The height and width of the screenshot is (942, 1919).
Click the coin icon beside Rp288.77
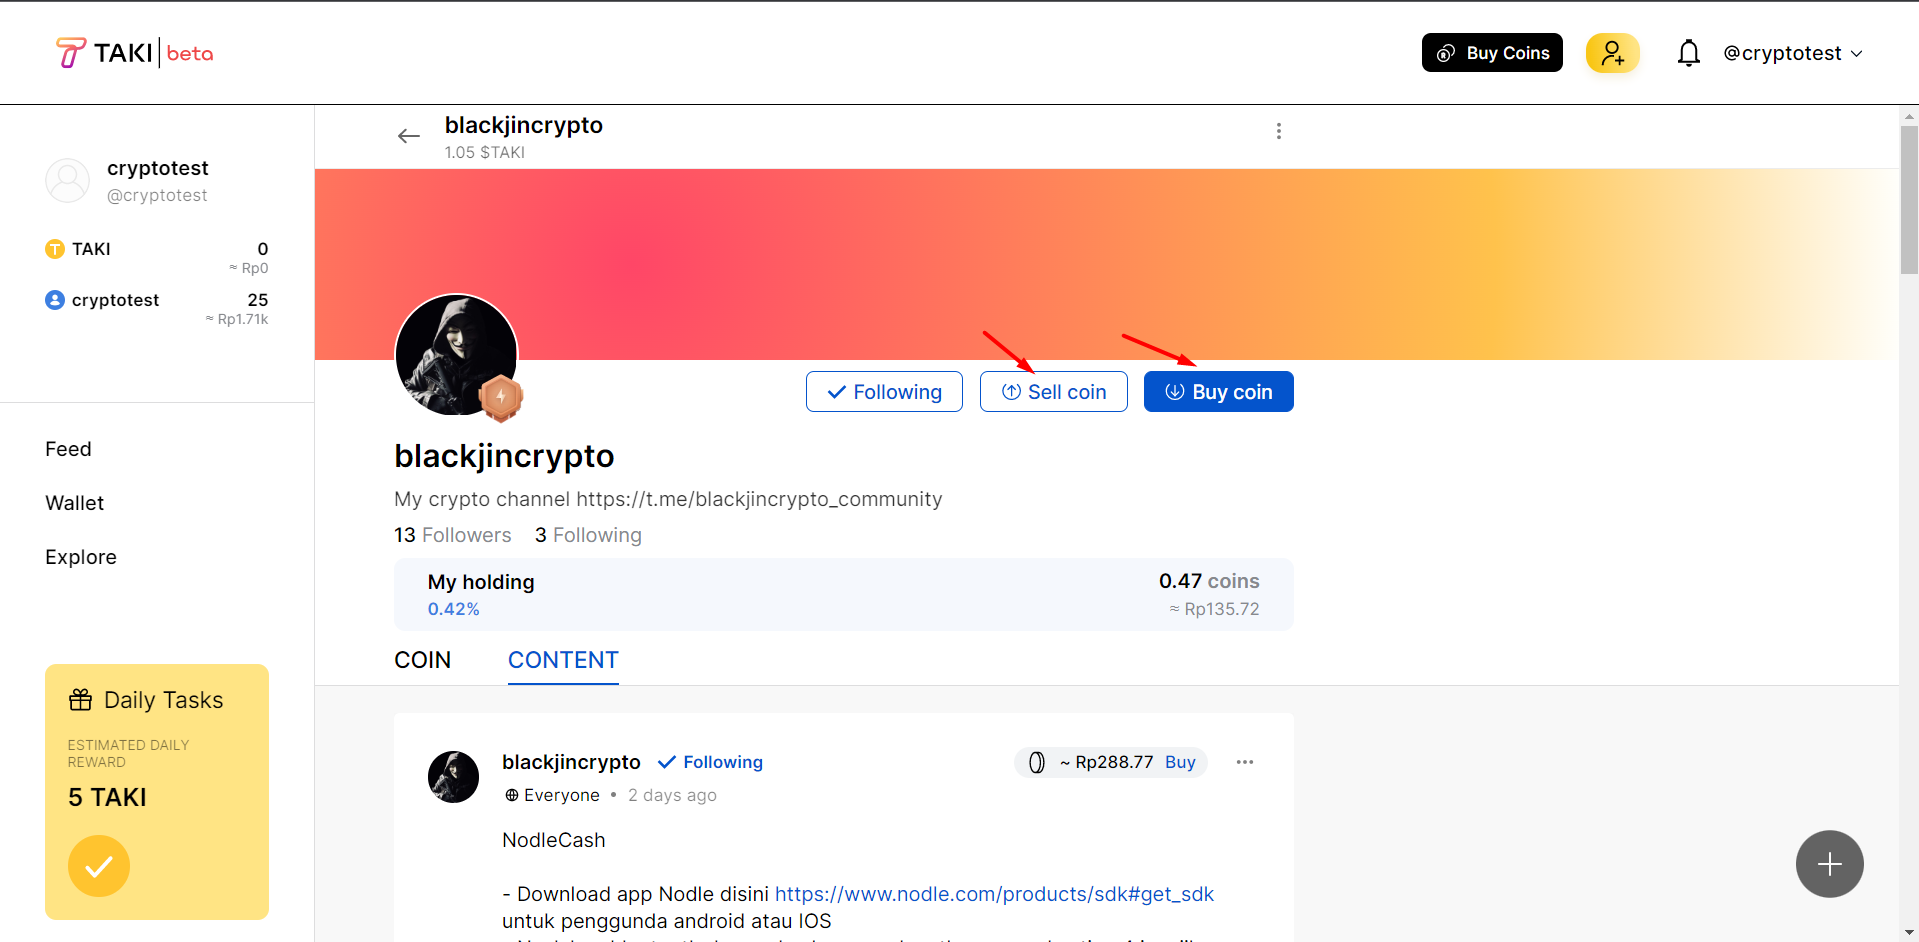click(1037, 762)
